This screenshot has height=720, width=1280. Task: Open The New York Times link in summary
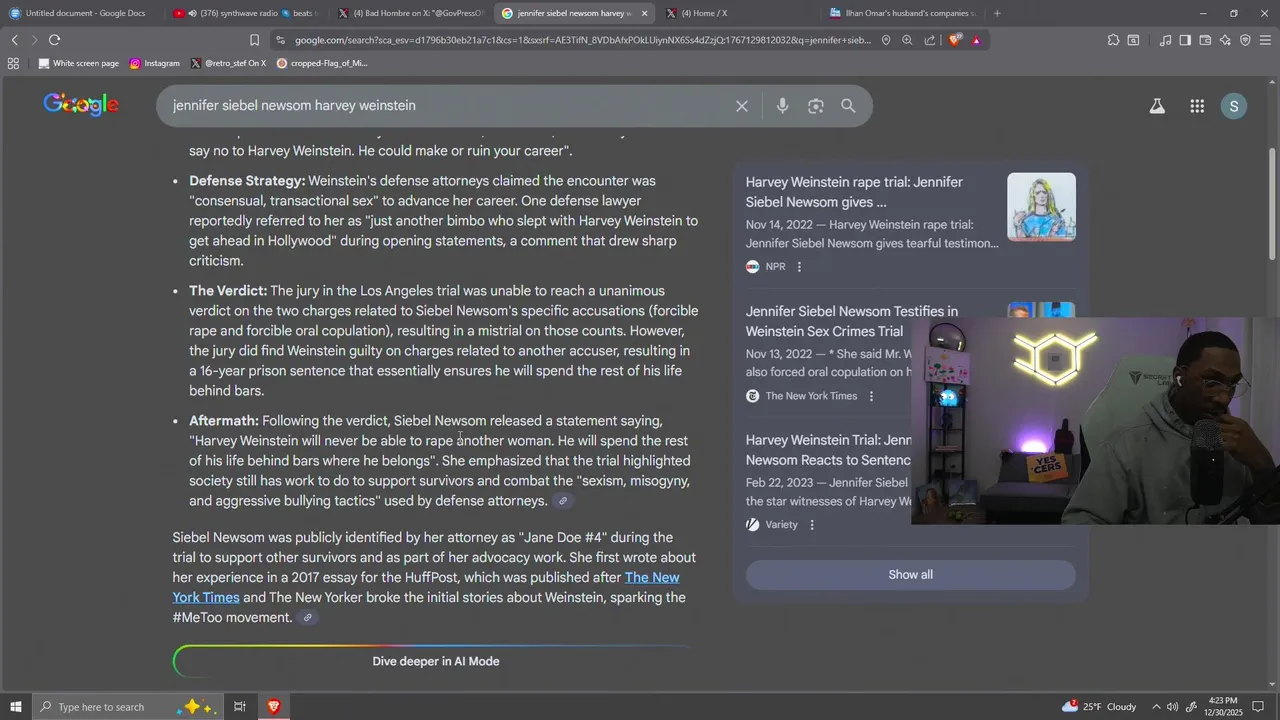coord(426,588)
